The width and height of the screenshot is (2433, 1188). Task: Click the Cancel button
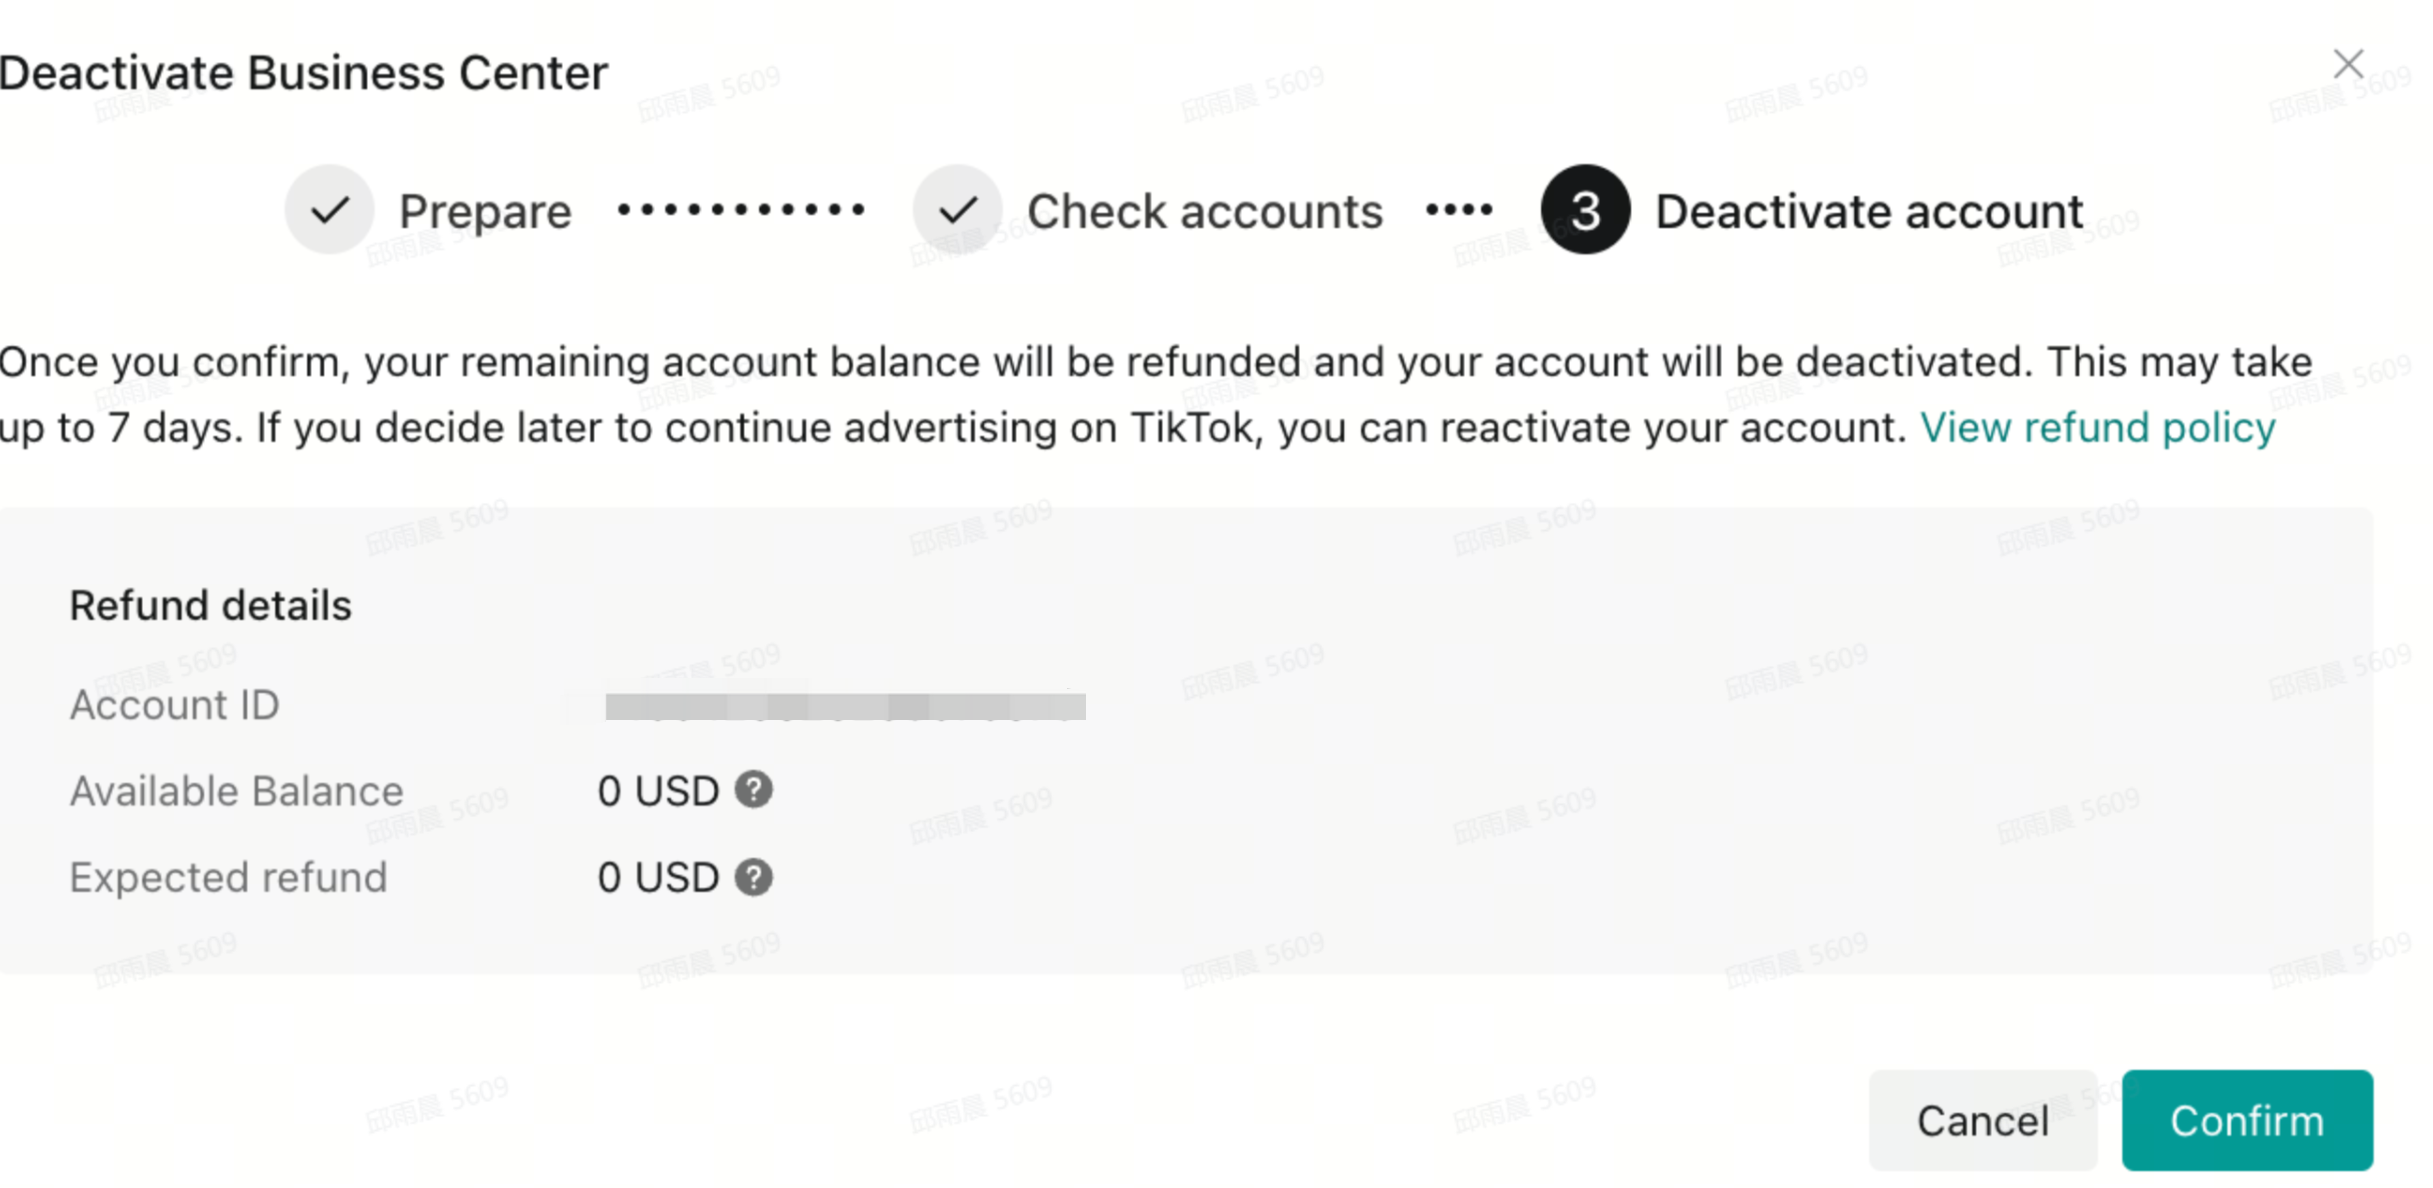tap(1982, 1120)
